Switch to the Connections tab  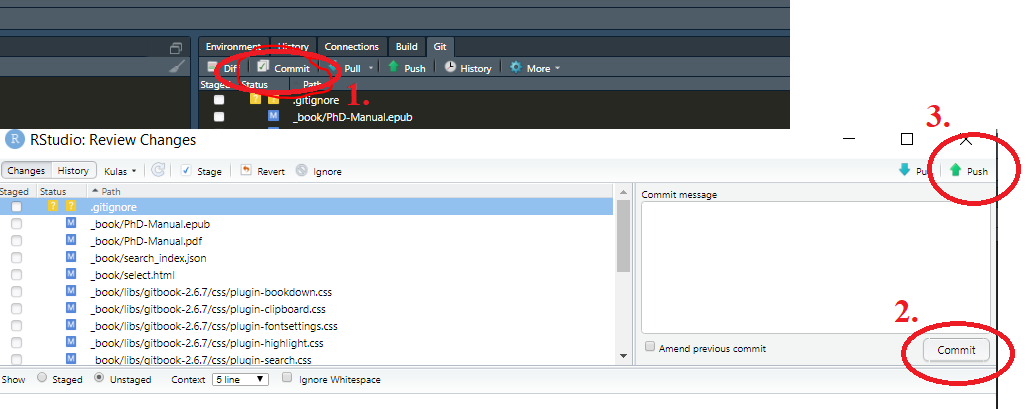point(352,46)
